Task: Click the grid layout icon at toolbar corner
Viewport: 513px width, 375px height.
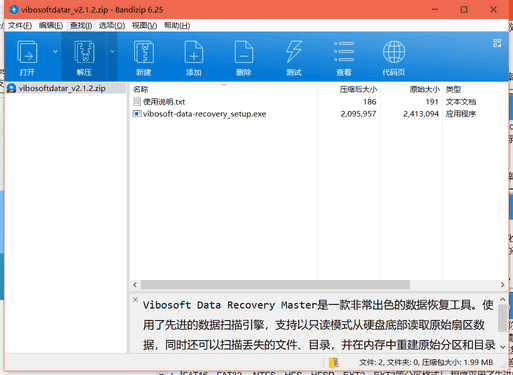Action: (x=497, y=43)
